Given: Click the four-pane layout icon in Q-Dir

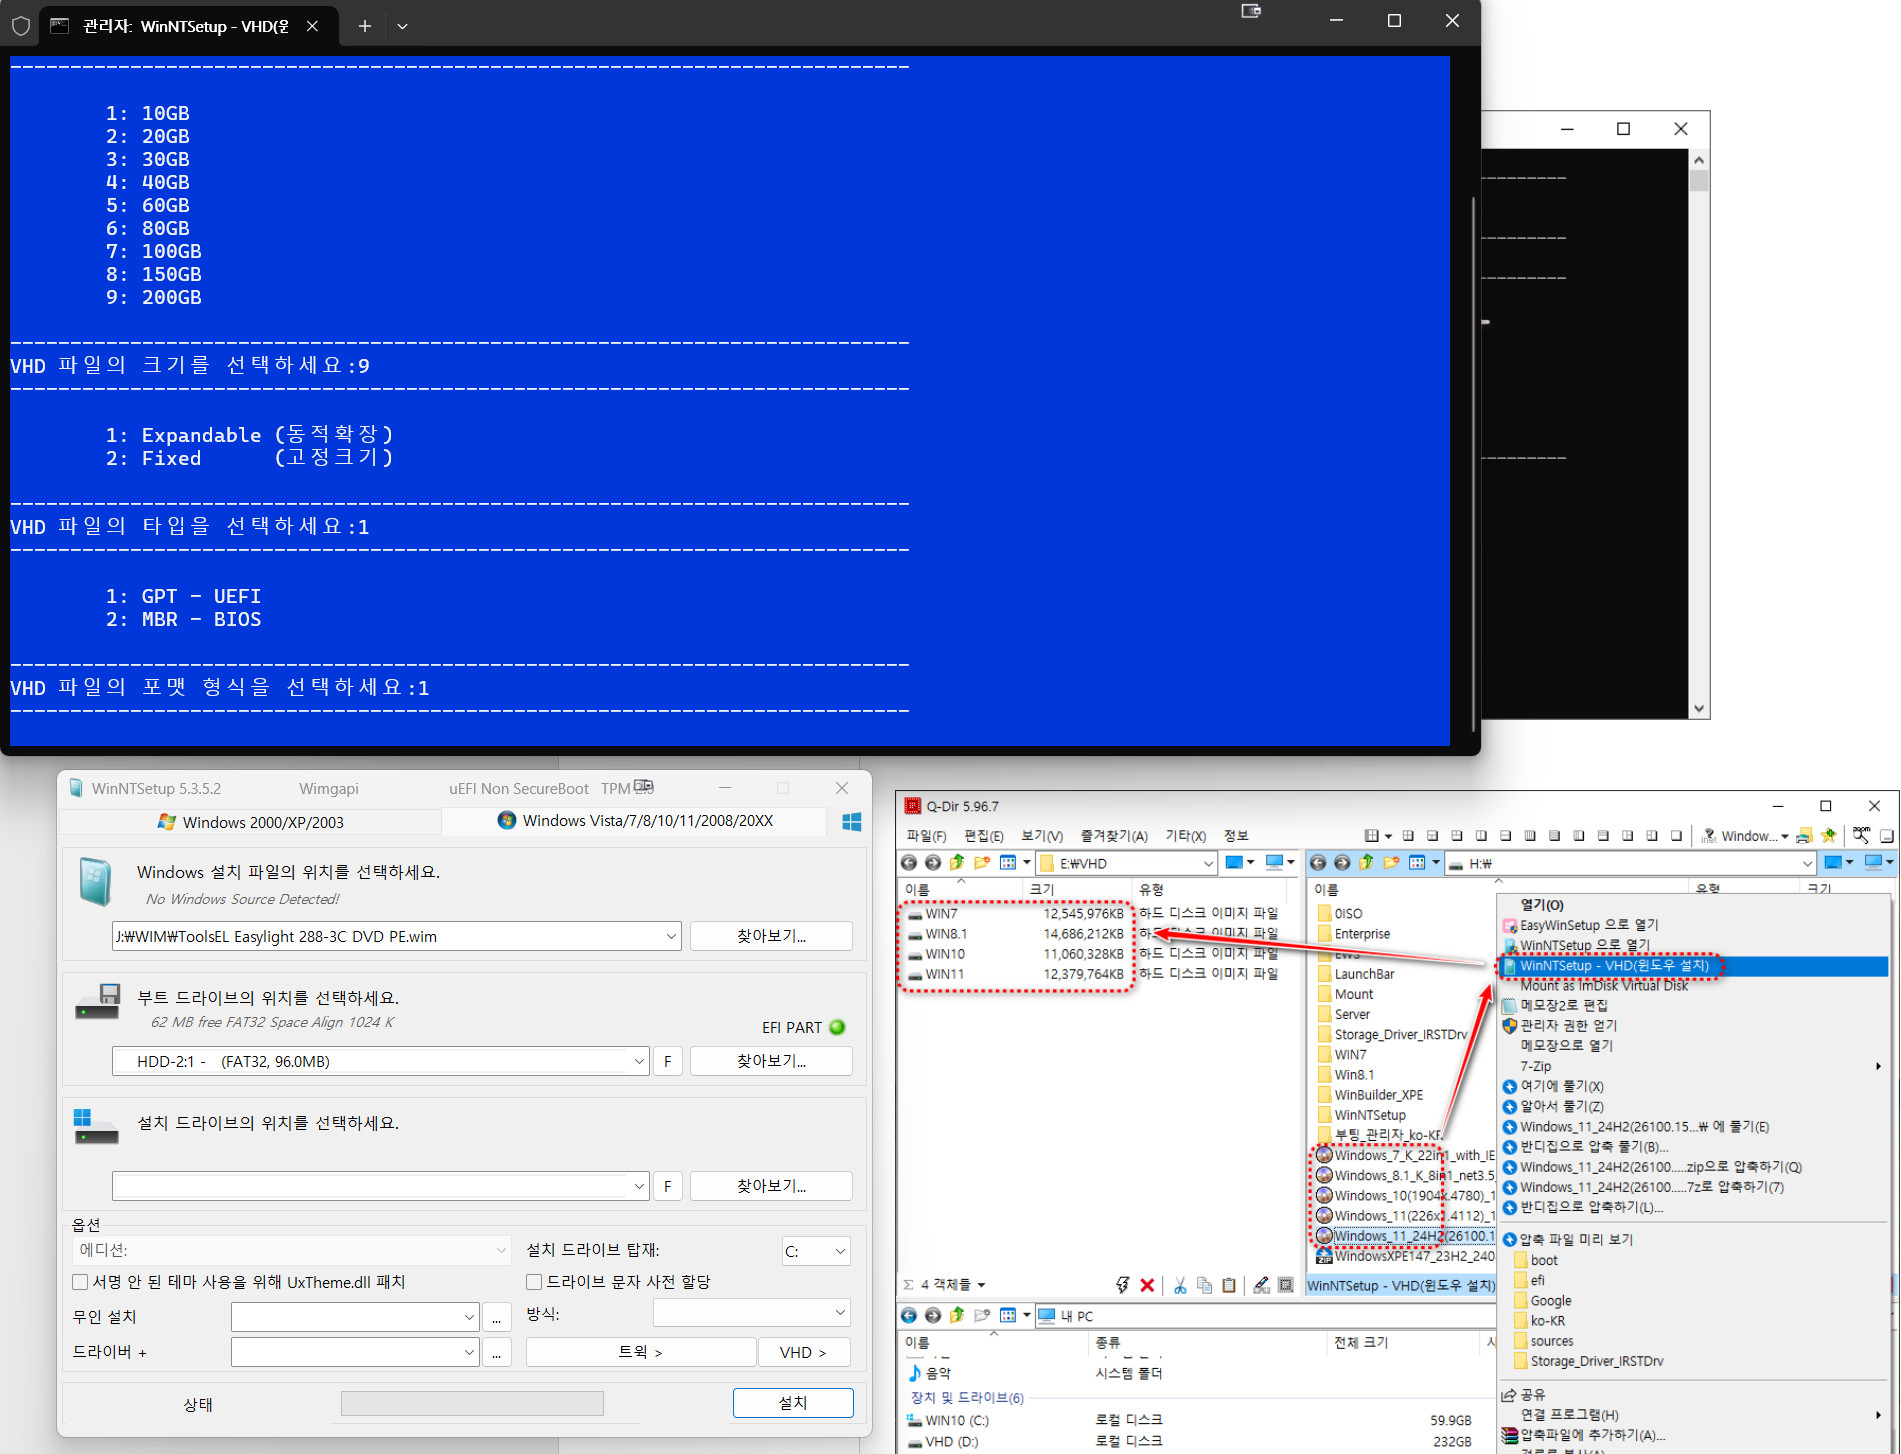Looking at the screenshot, I should pos(1408,836).
